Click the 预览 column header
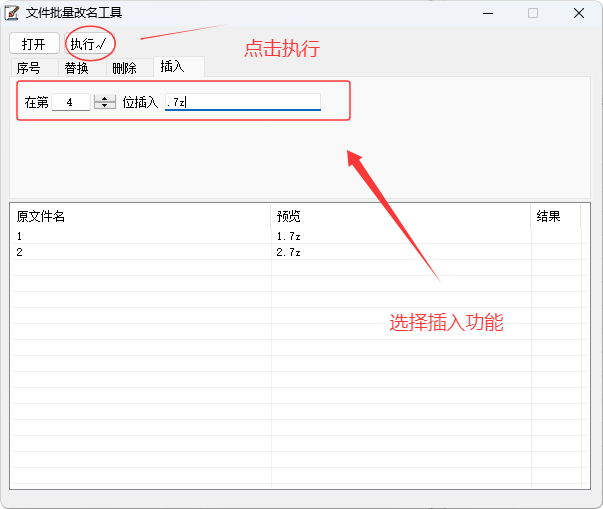Screen dimensions: 603x509 (401, 216)
